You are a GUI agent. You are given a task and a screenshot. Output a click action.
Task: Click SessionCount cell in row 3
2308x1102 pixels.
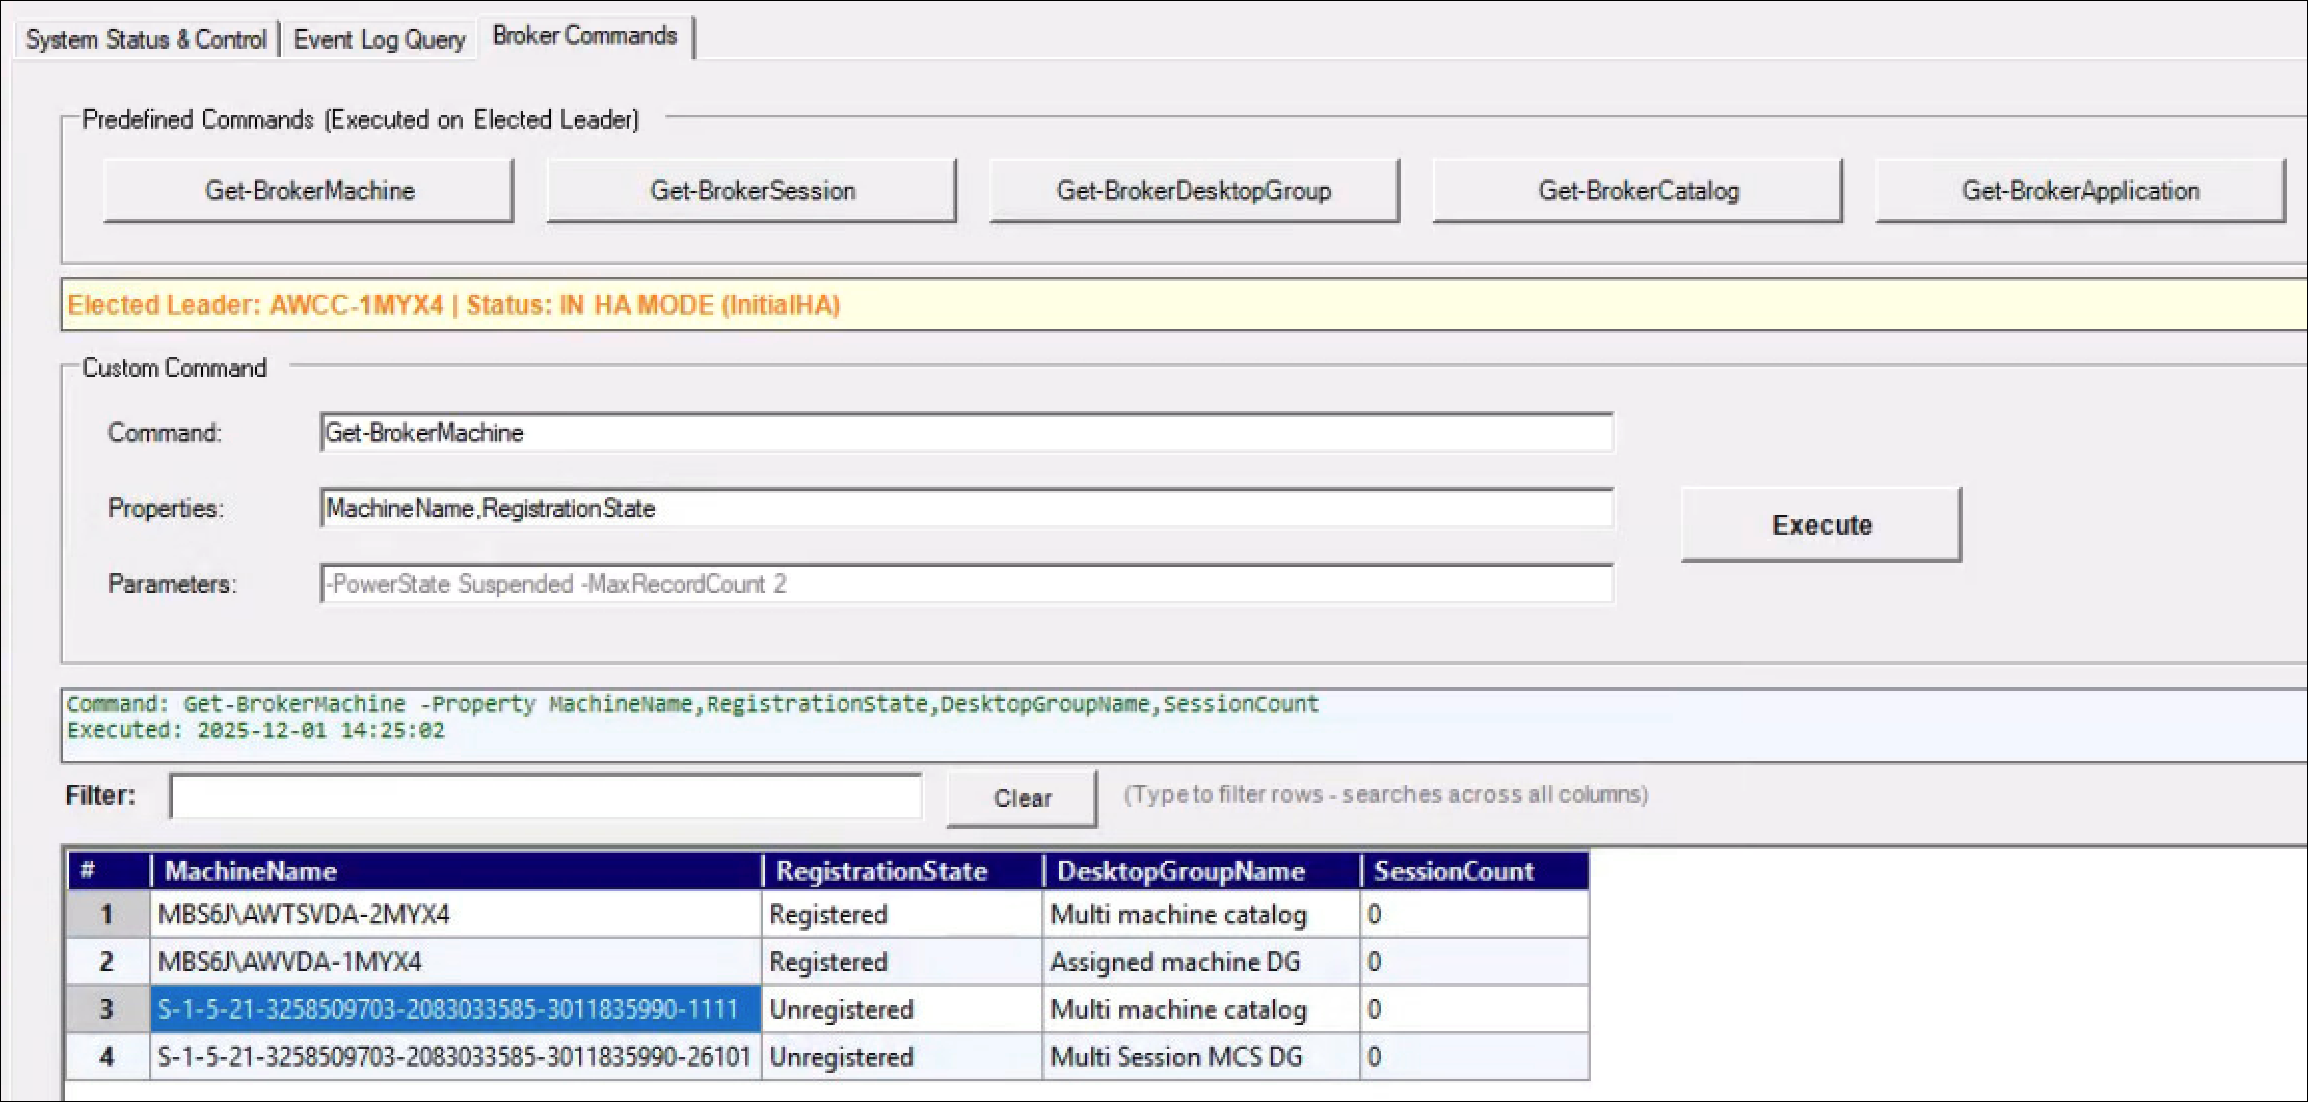(1474, 1009)
